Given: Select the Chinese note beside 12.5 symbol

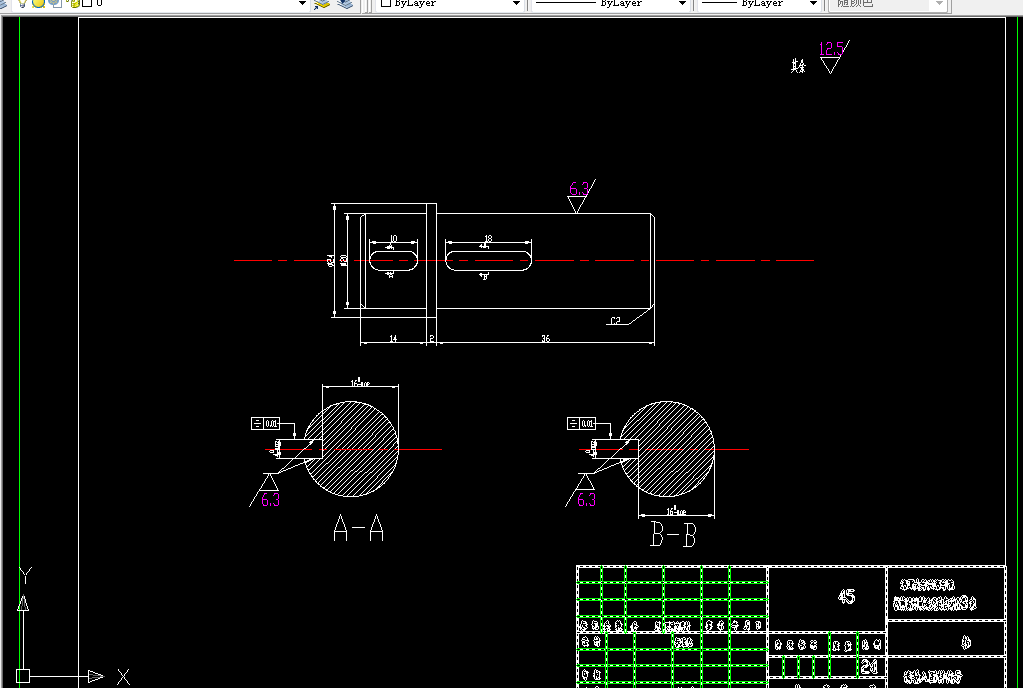Looking at the screenshot, I should (x=798, y=65).
